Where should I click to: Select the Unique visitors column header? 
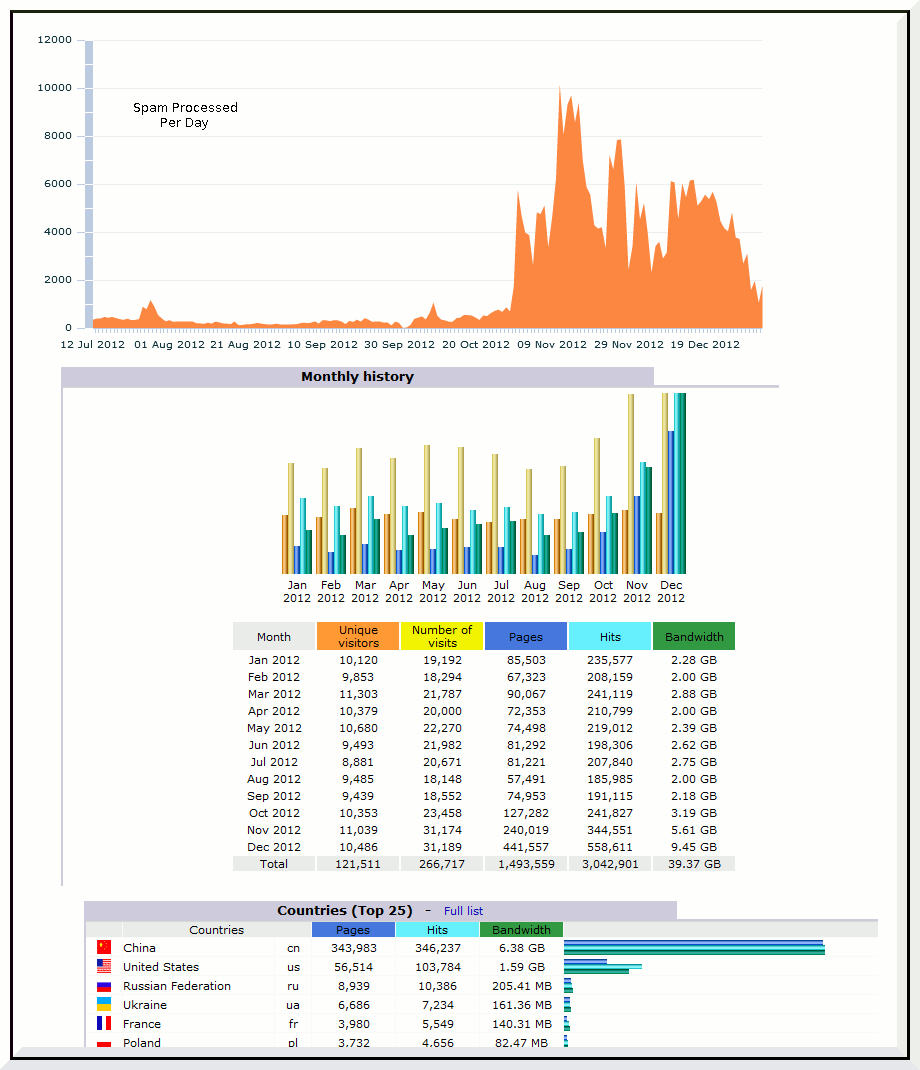pyautogui.click(x=358, y=636)
